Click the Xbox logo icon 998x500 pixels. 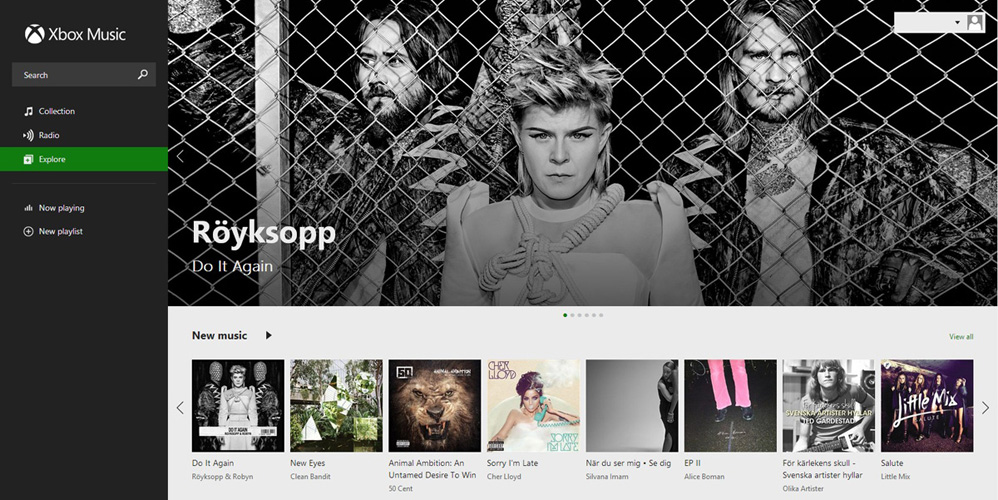[x=34, y=34]
